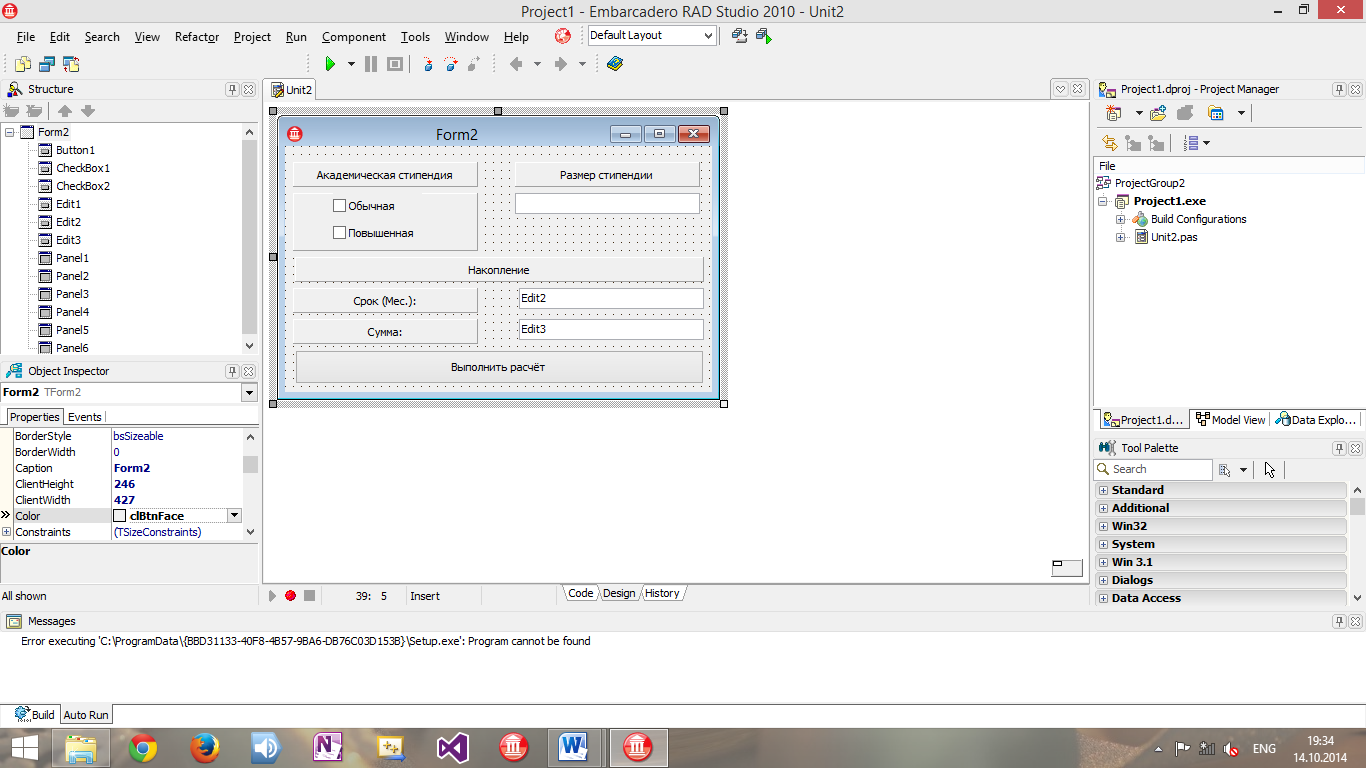This screenshot has height=768, width=1366.
Task: Click the Back navigation arrow in toolbar
Action: pyautogui.click(x=516, y=64)
